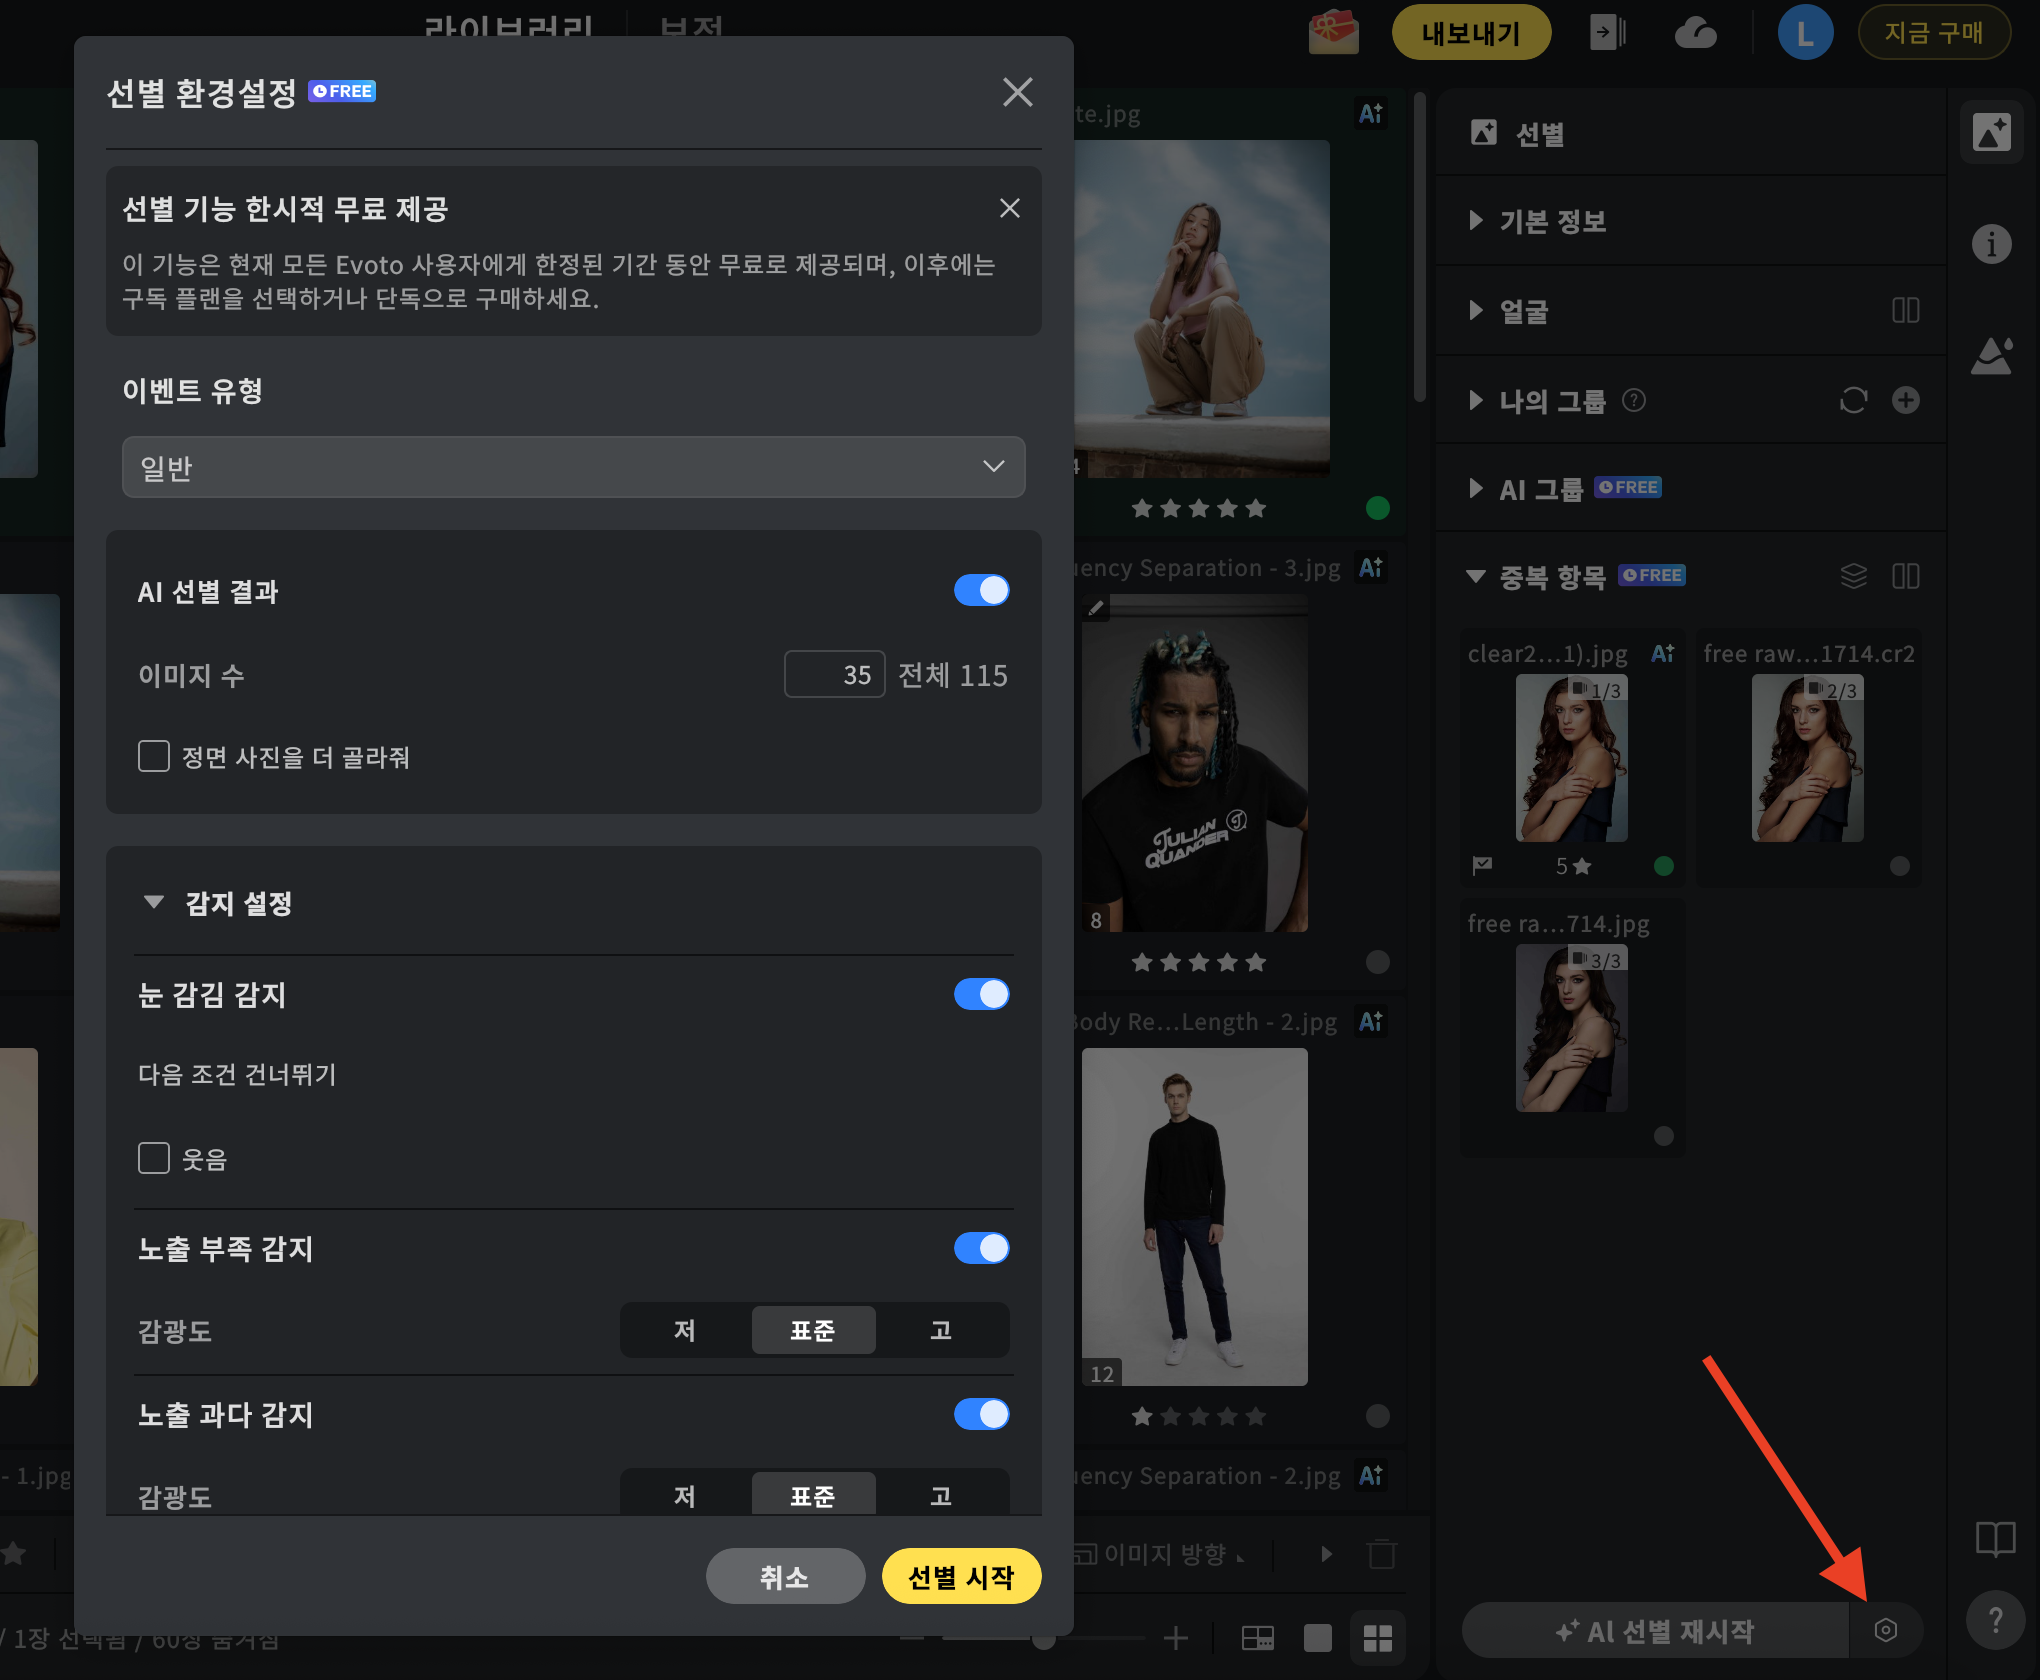Click the 선별 시작 button

point(960,1576)
